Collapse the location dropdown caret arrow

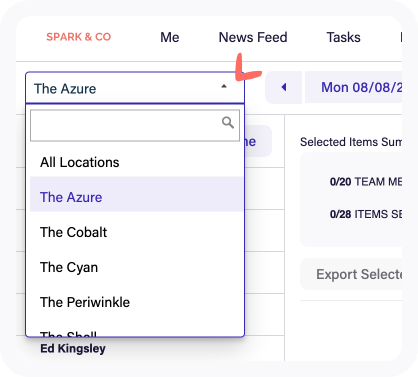tap(224, 87)
